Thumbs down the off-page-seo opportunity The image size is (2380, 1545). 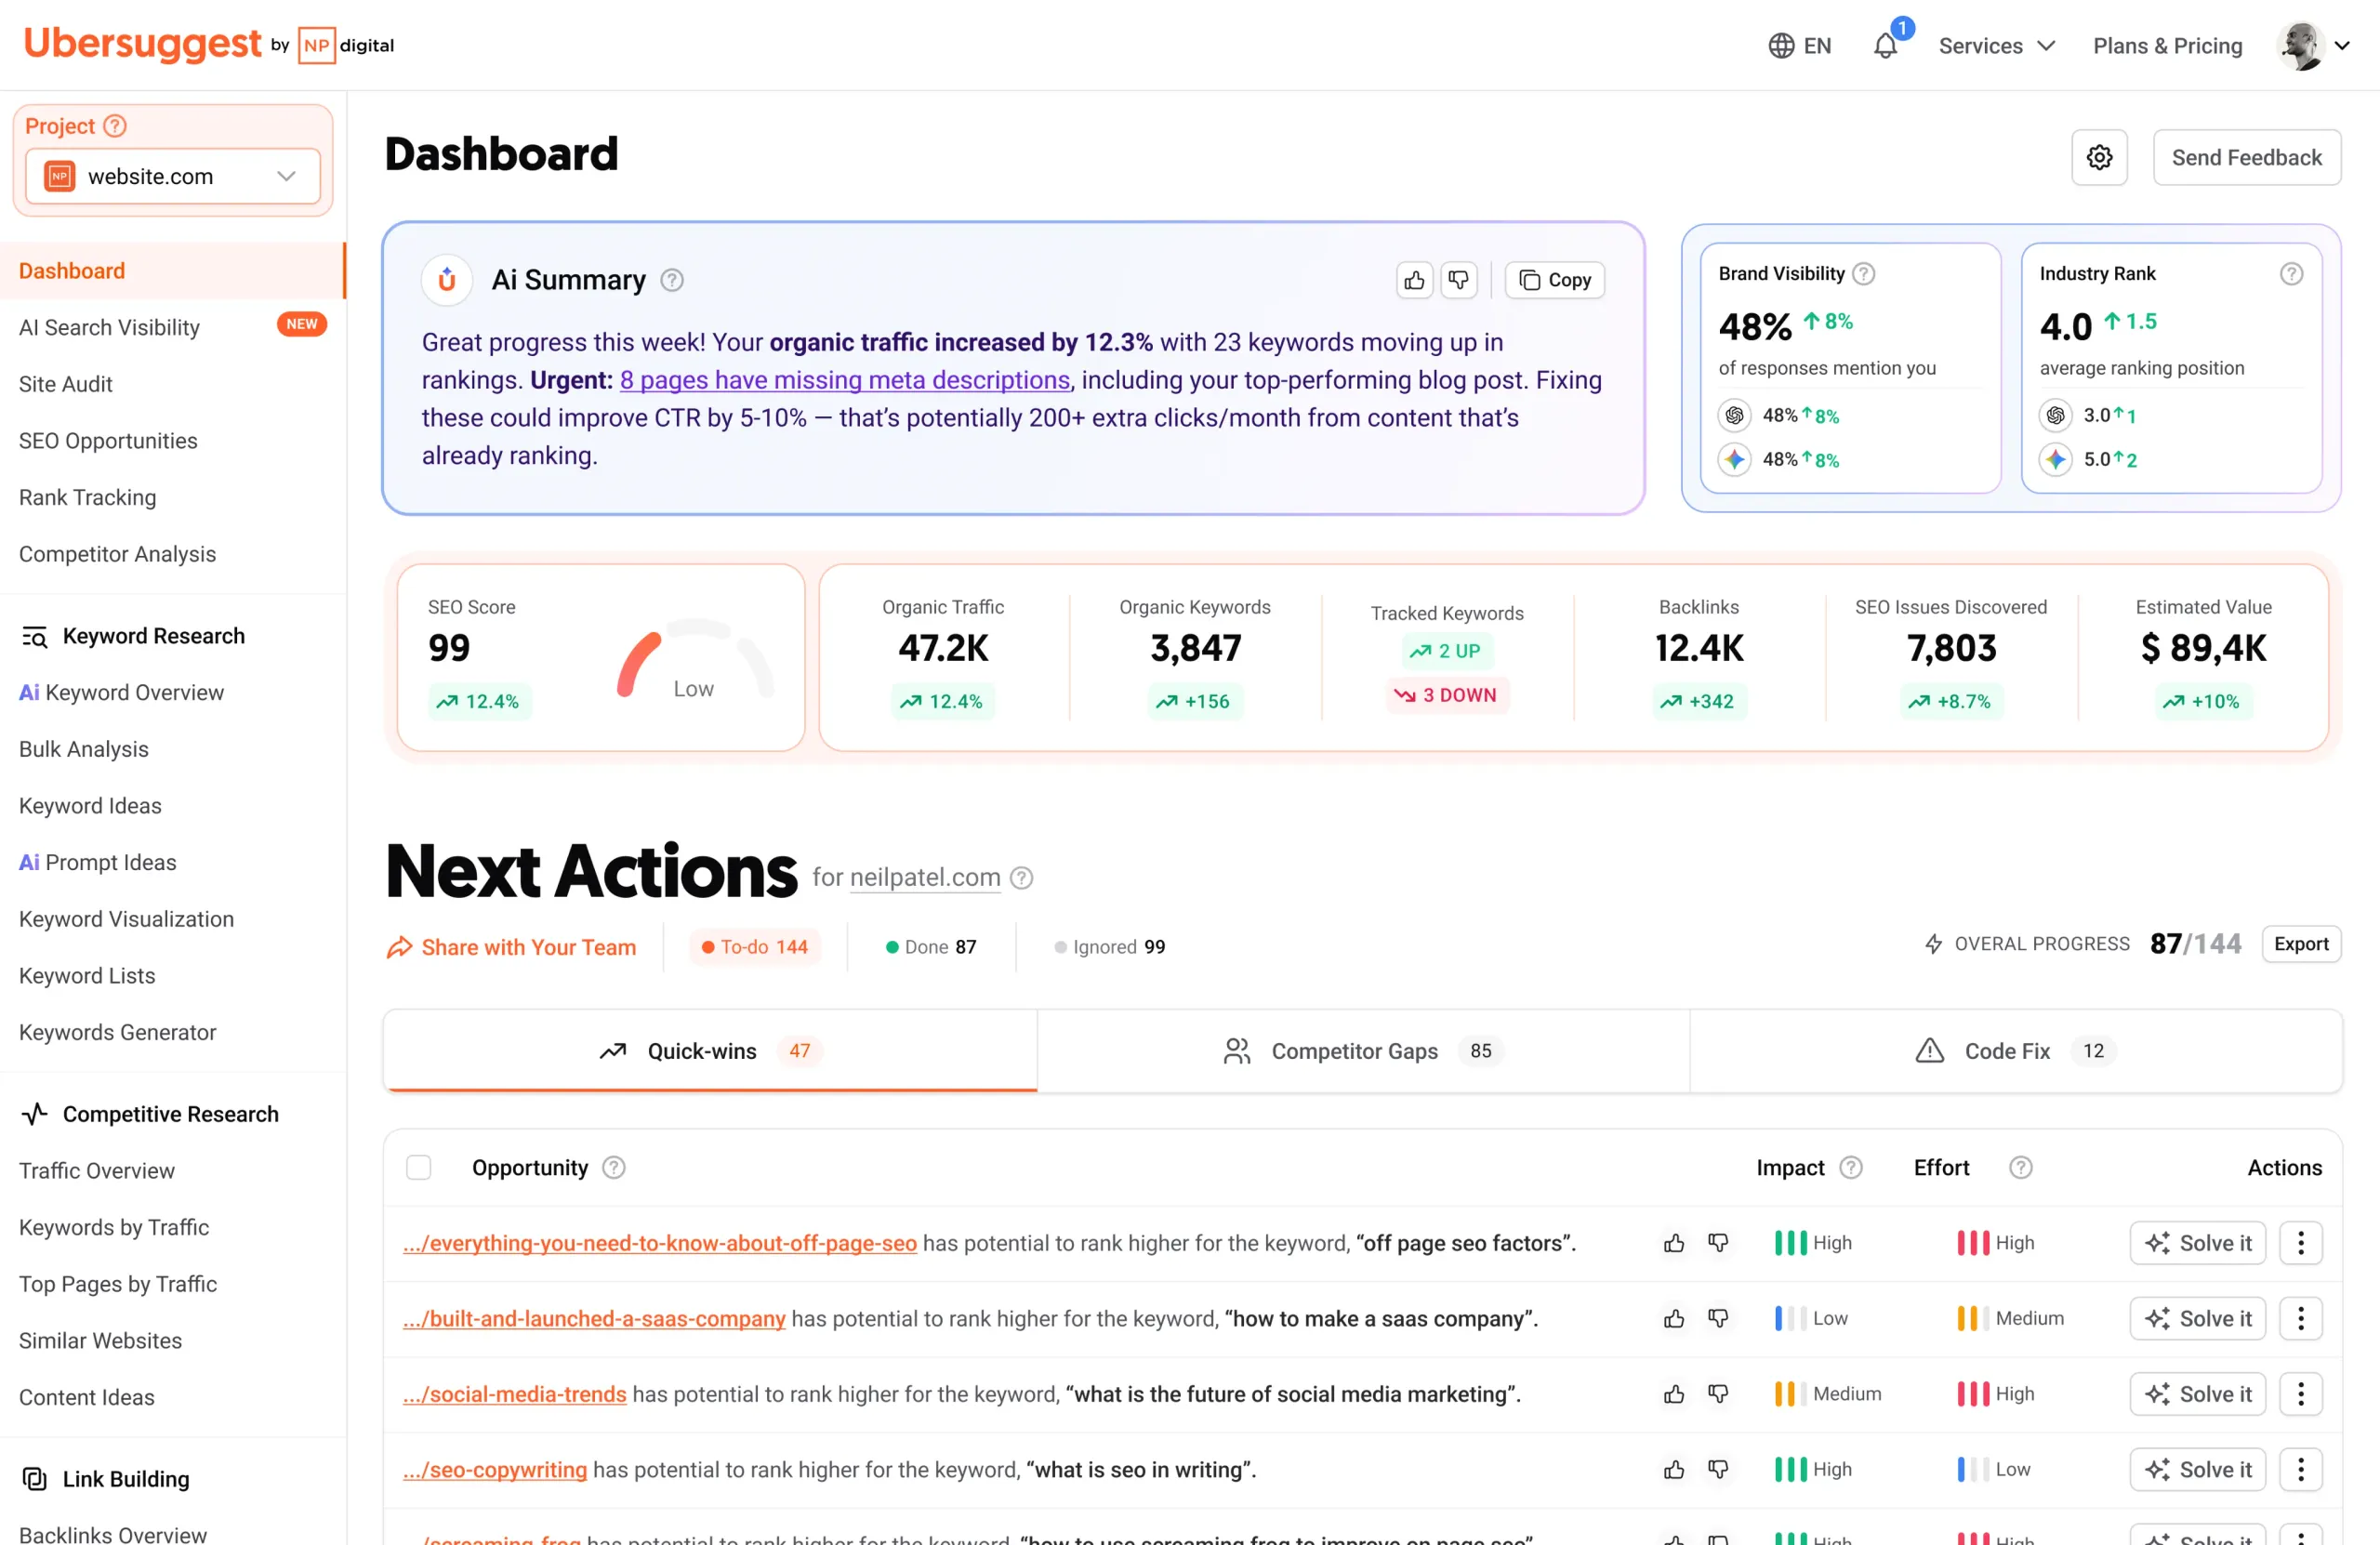1718,1243
